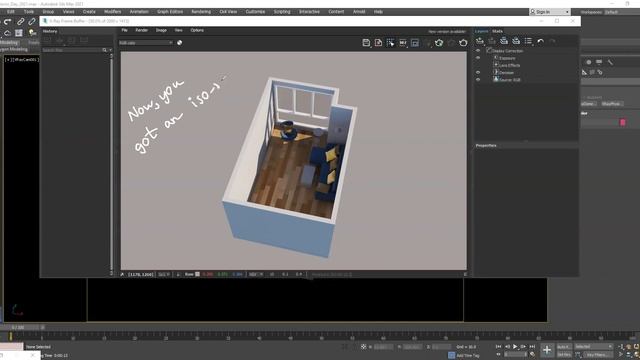
Task: Click the render last teapot icon
Action: 463,42
